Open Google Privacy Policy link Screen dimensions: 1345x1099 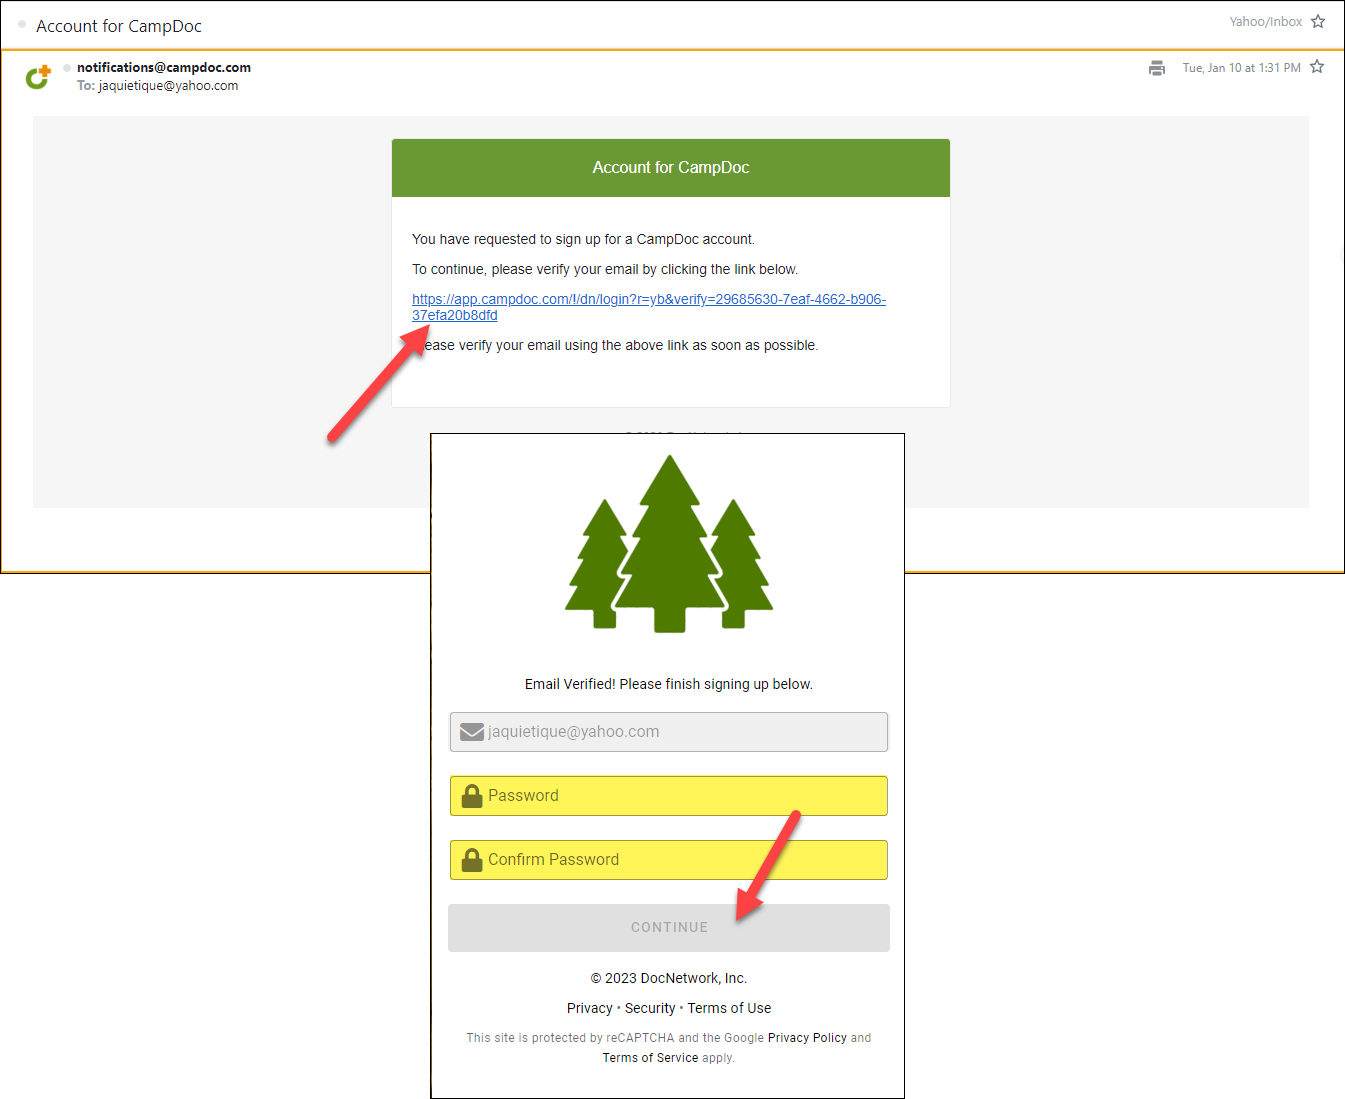point(807,1038)
